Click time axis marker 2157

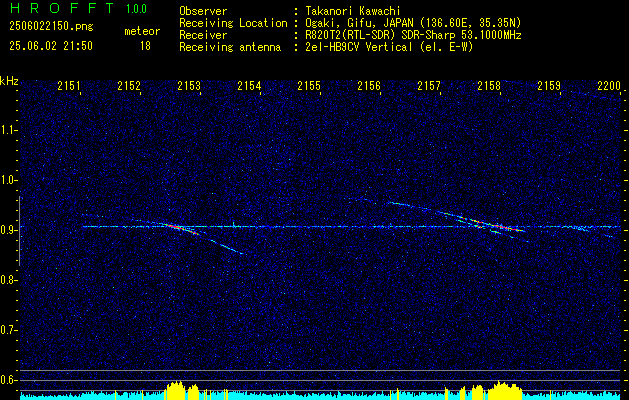pos(429,85)
